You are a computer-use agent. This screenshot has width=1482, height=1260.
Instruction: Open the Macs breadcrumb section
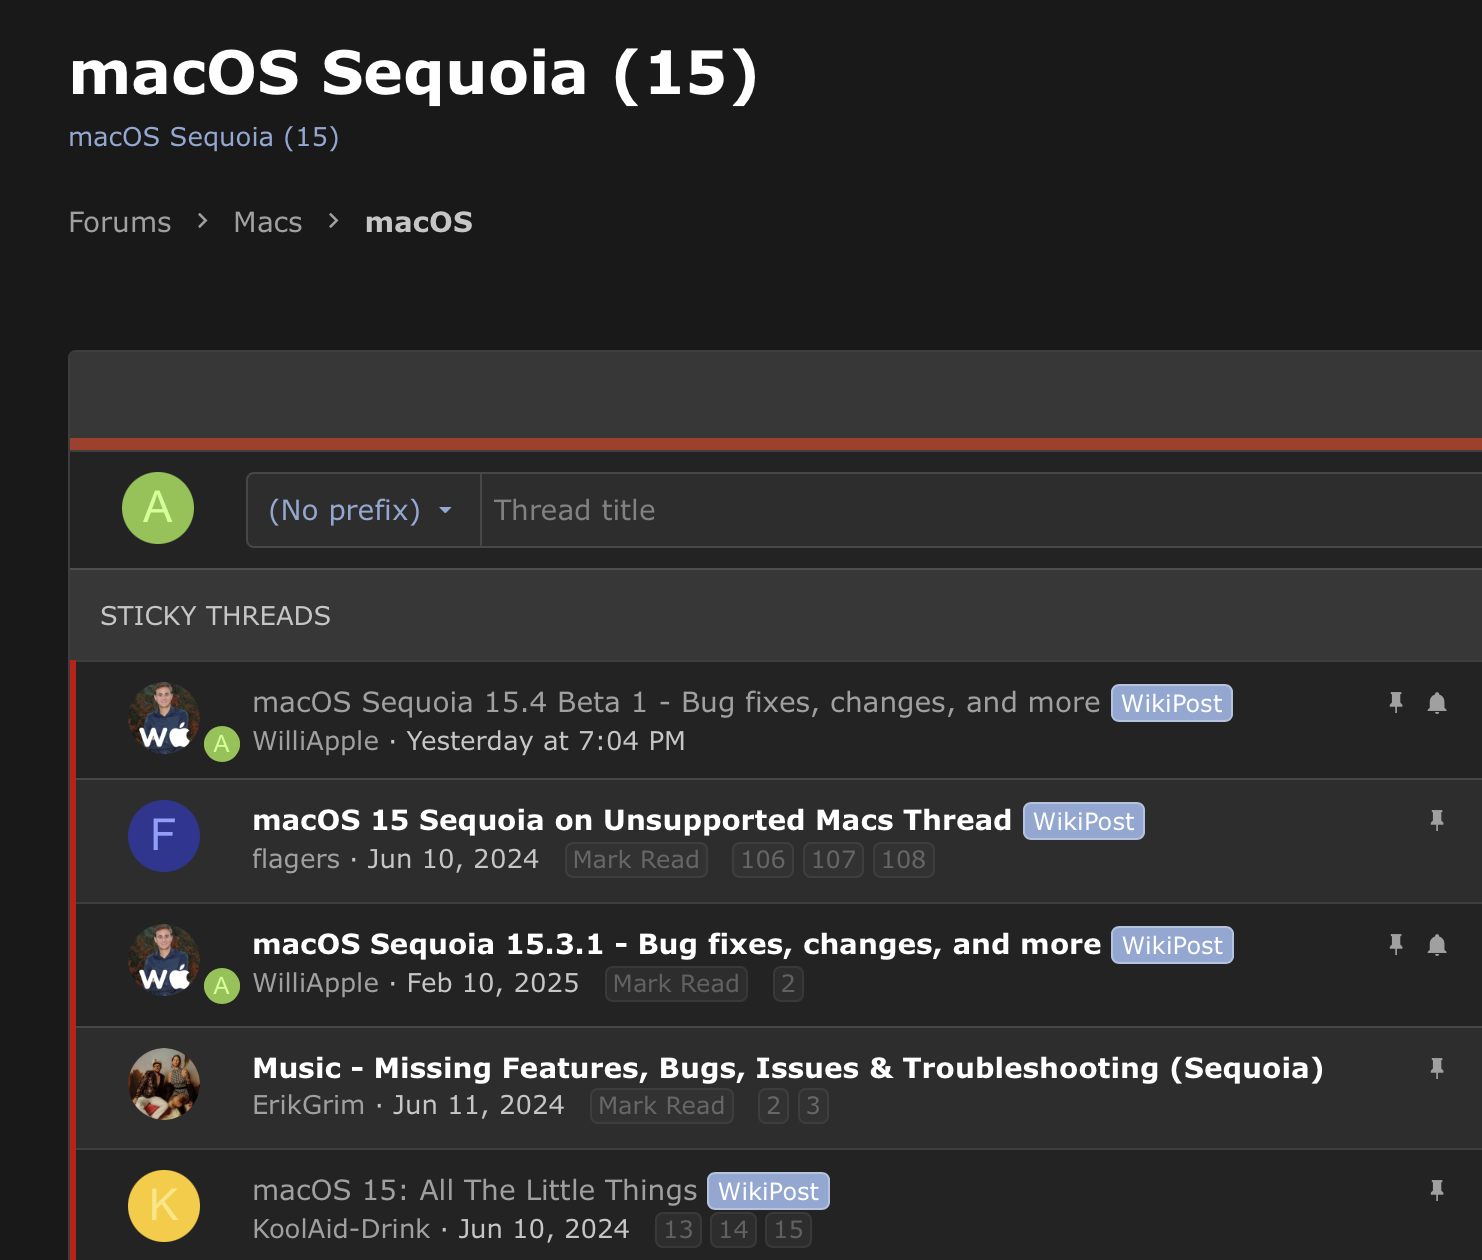click(x=267, y=222)
